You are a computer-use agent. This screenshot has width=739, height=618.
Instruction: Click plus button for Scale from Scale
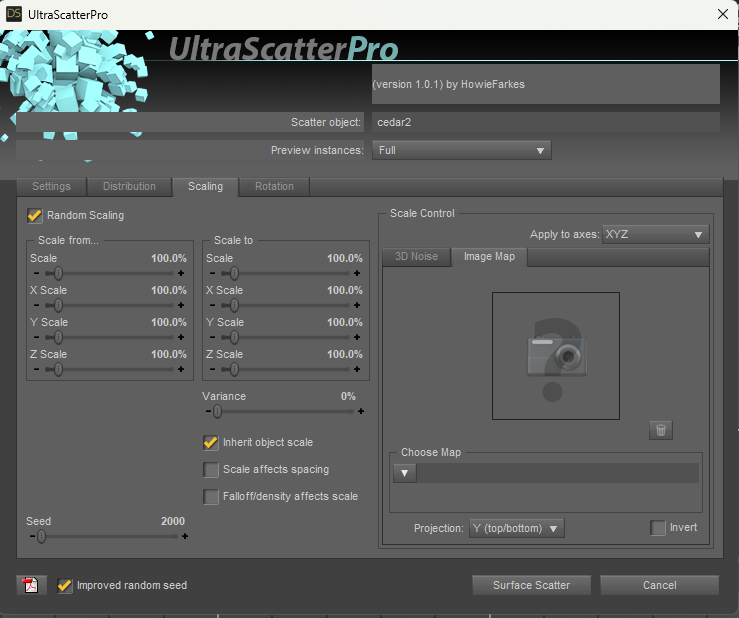181,273
